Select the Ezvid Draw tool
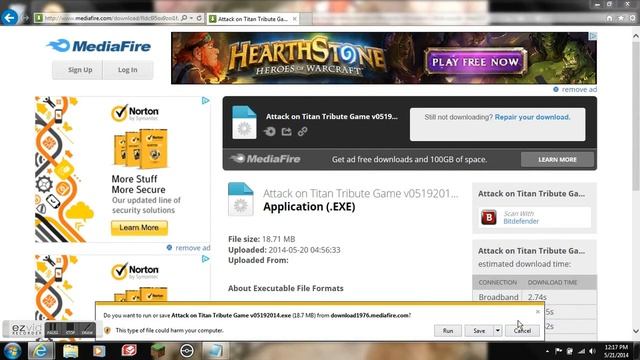 tap(87, 329)
